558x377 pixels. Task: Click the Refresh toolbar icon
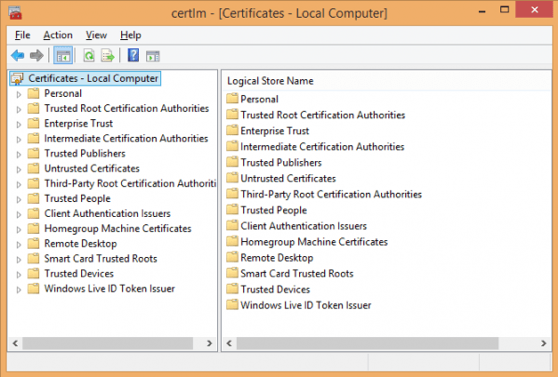(x=89, y=56)
